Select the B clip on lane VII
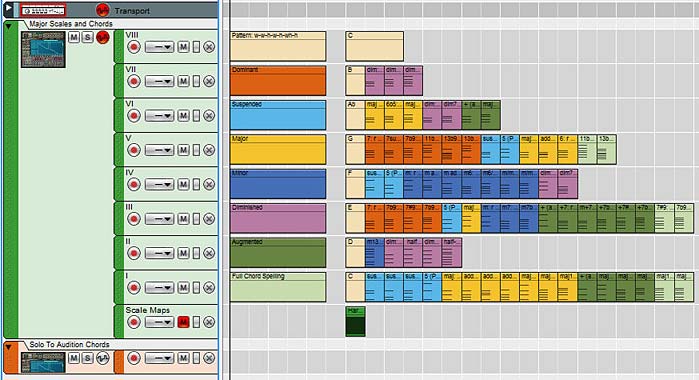Screen dimensions: 699x380 click(x=355, y=81)
